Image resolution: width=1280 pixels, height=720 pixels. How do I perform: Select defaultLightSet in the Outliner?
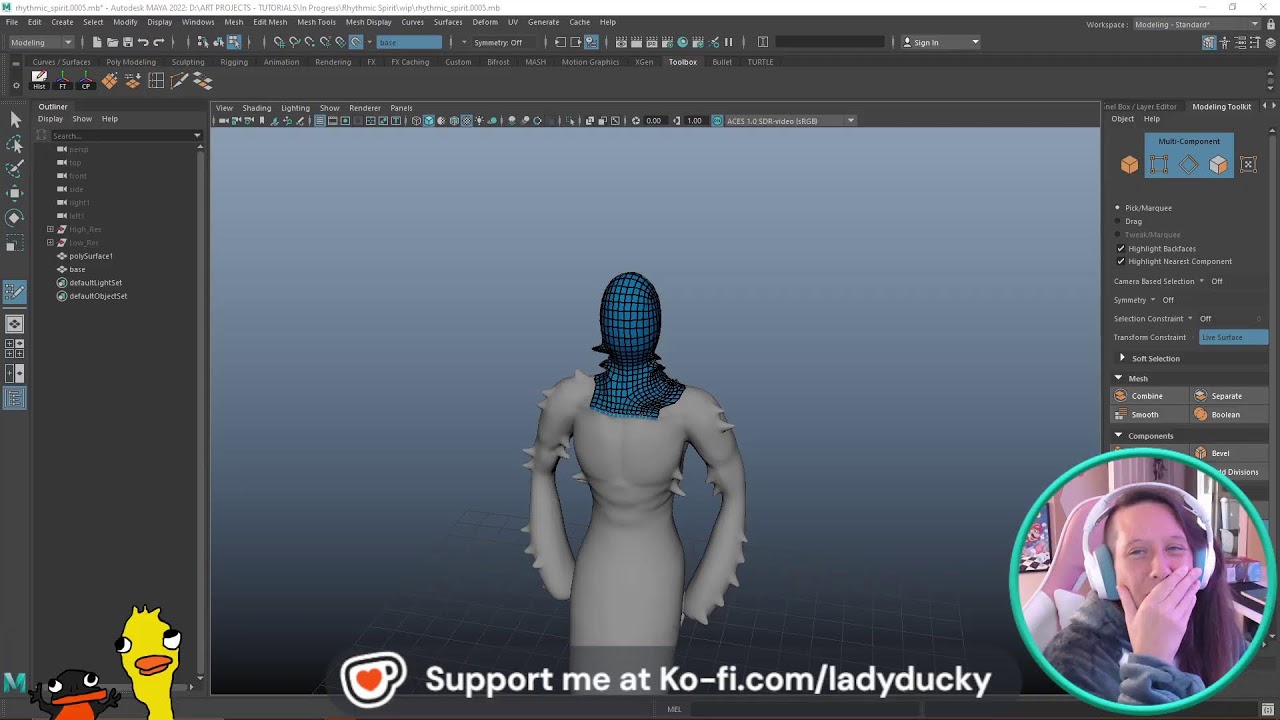coord(95,283)
